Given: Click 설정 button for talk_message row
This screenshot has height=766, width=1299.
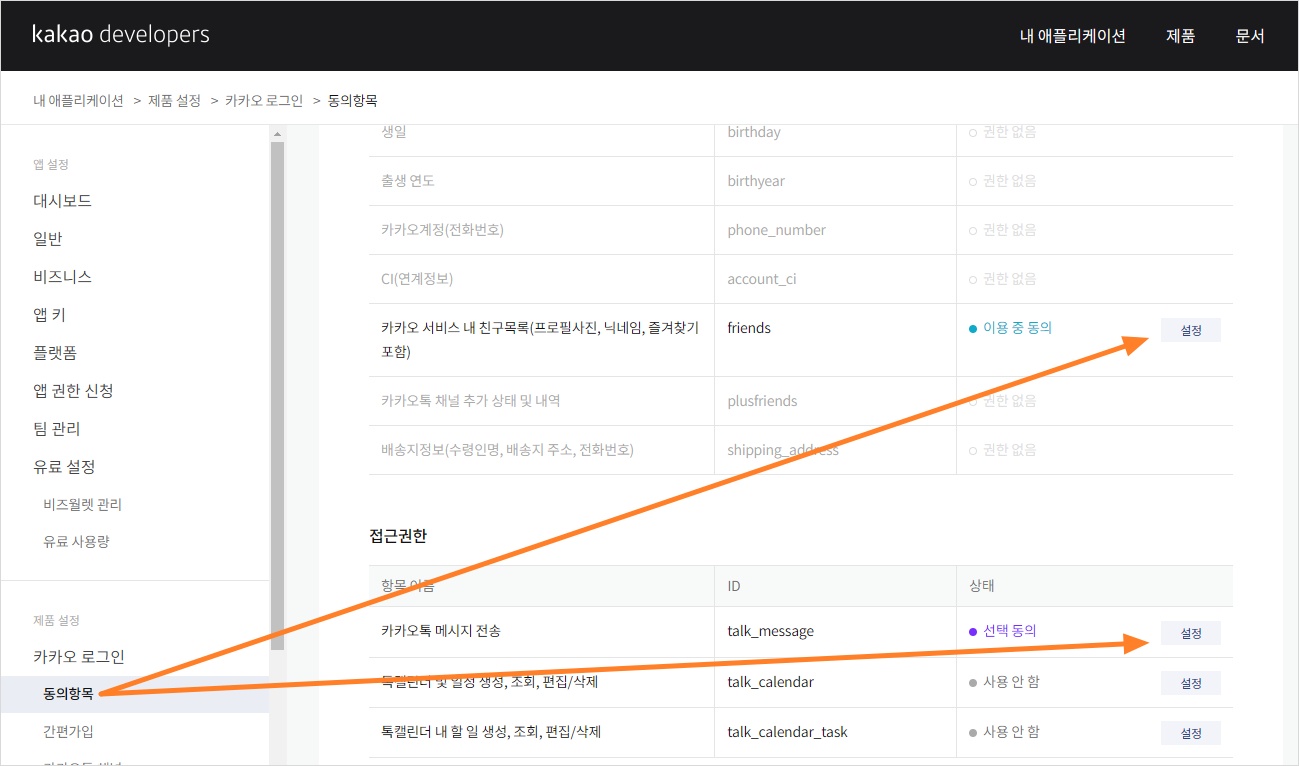Looking at the screenshot, I should coord(1191,633).
